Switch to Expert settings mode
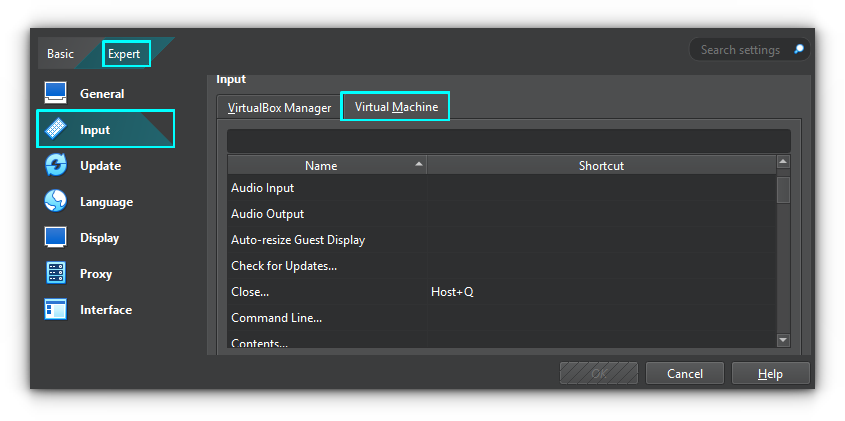The width and height of the screenshot is (845, 421). 125,54
